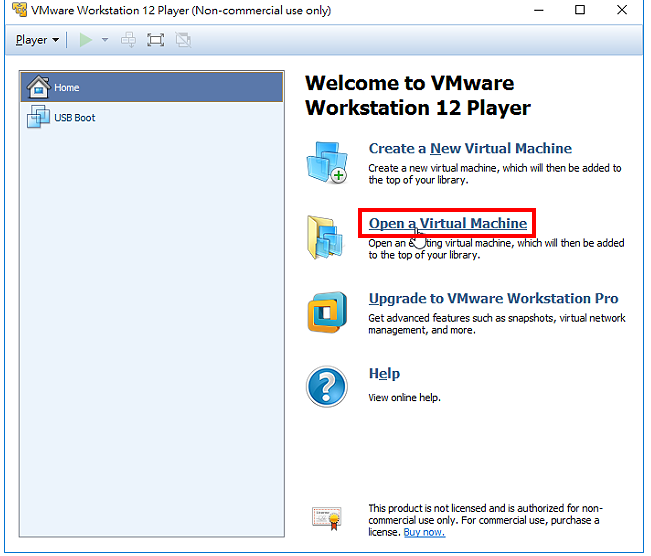Click Open a Virtual Machine link
651x556 pixels.
point(448,223)
